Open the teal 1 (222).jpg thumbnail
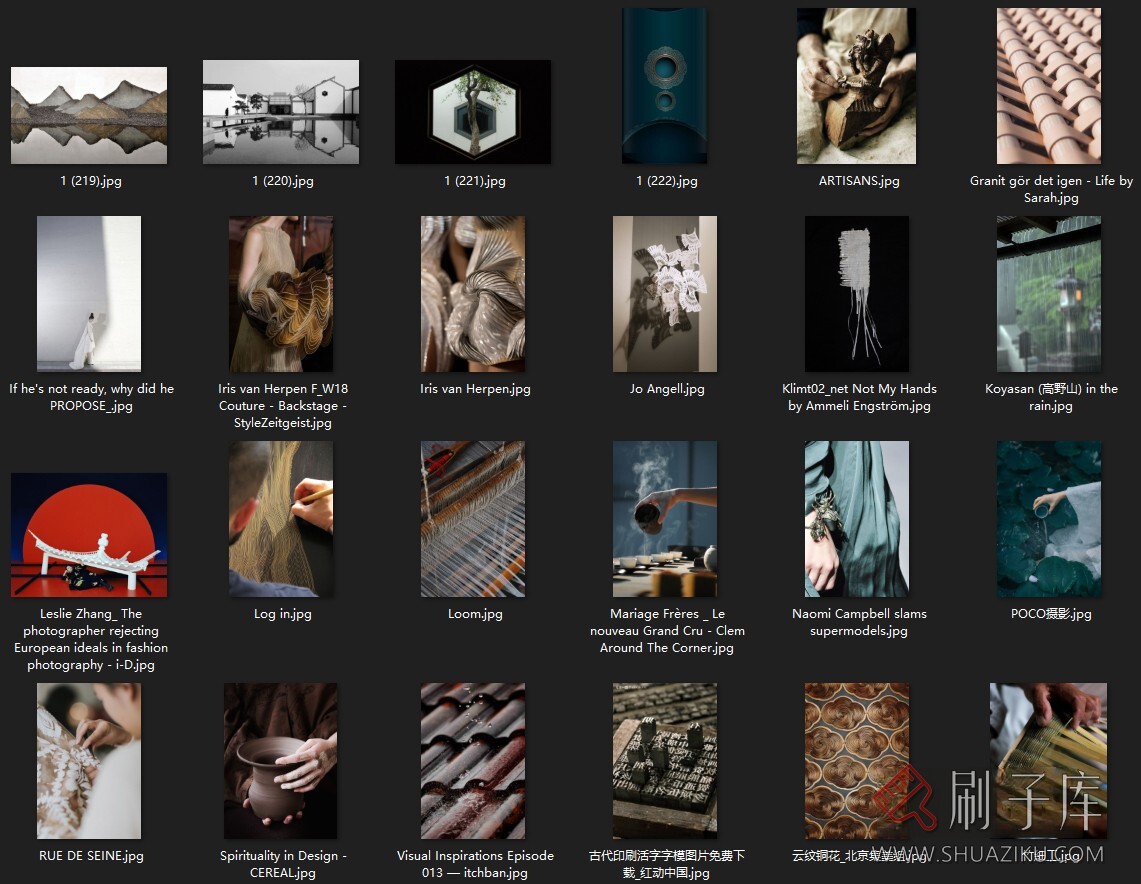The height and width of the screenshot is (884, 1141). click(665, 86)
